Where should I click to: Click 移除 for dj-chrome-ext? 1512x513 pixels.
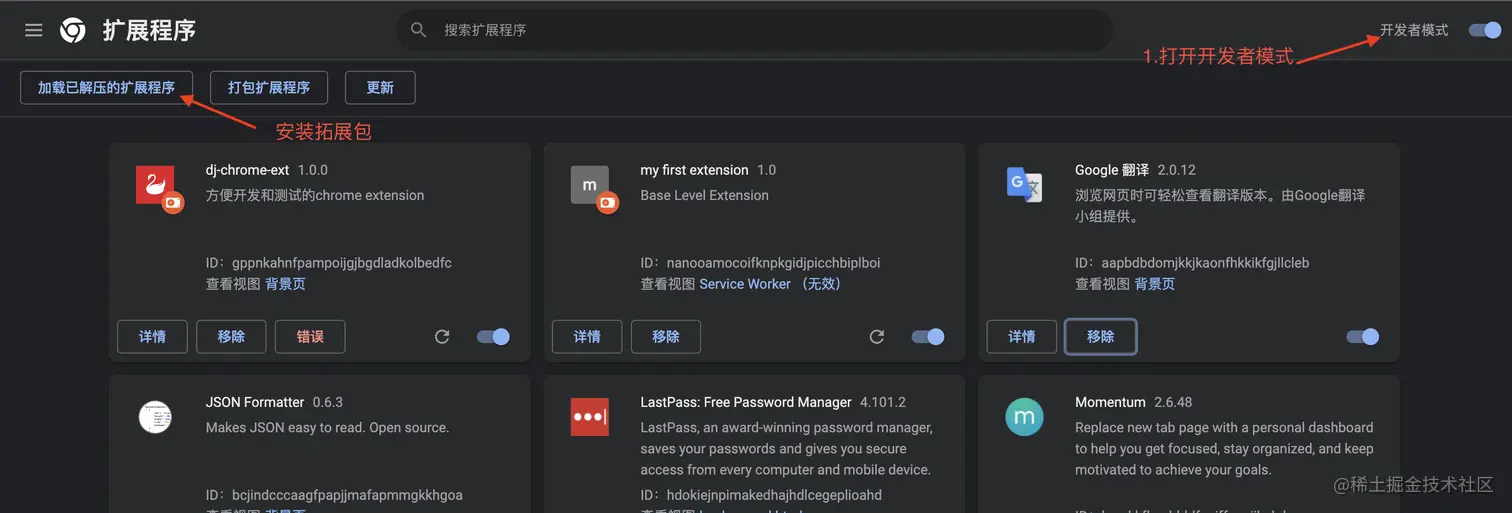(x=231, y=337)
